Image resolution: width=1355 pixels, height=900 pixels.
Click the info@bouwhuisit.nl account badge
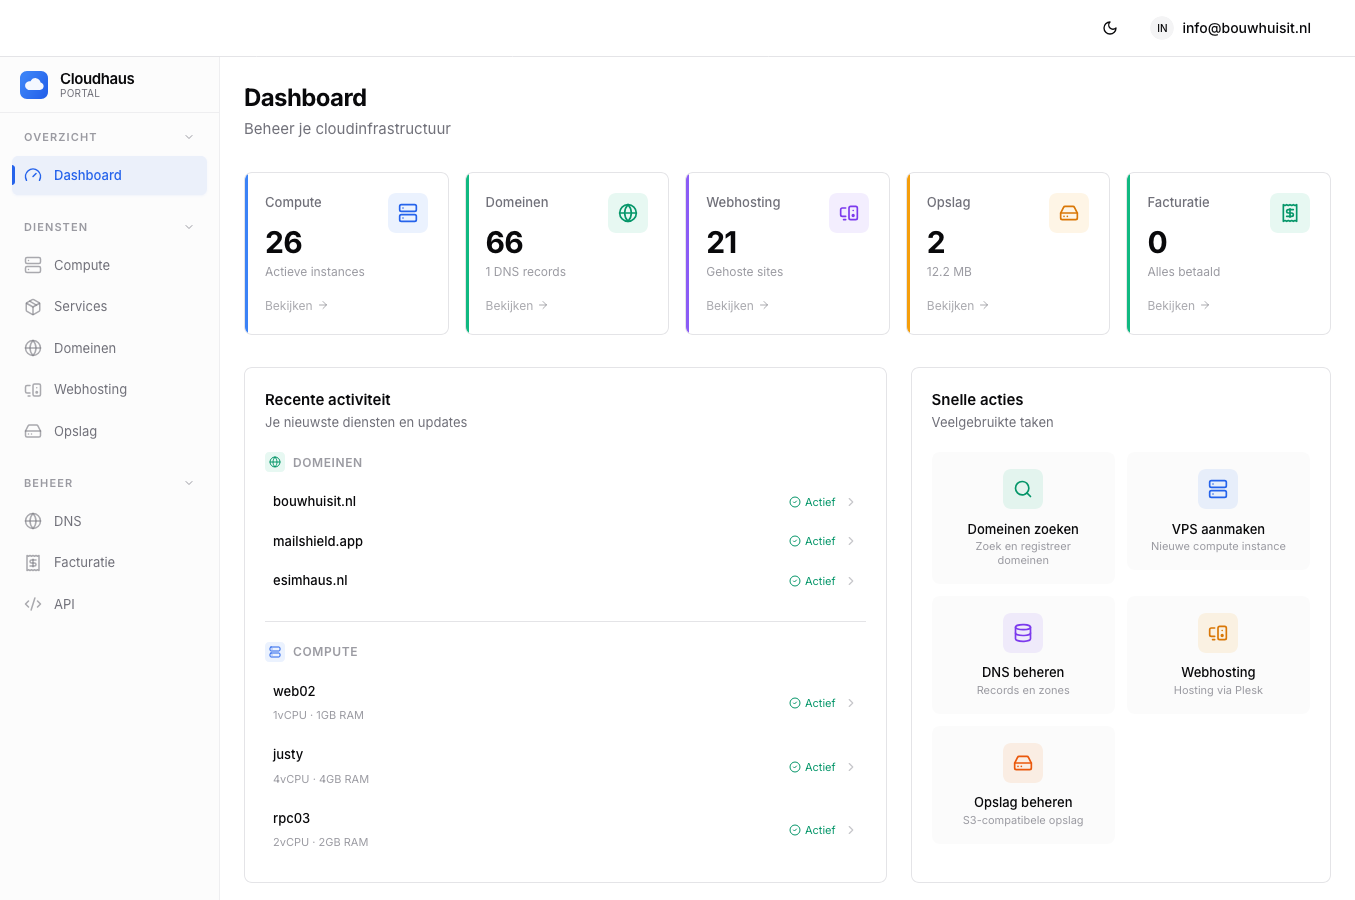(x=1230, y=28)
